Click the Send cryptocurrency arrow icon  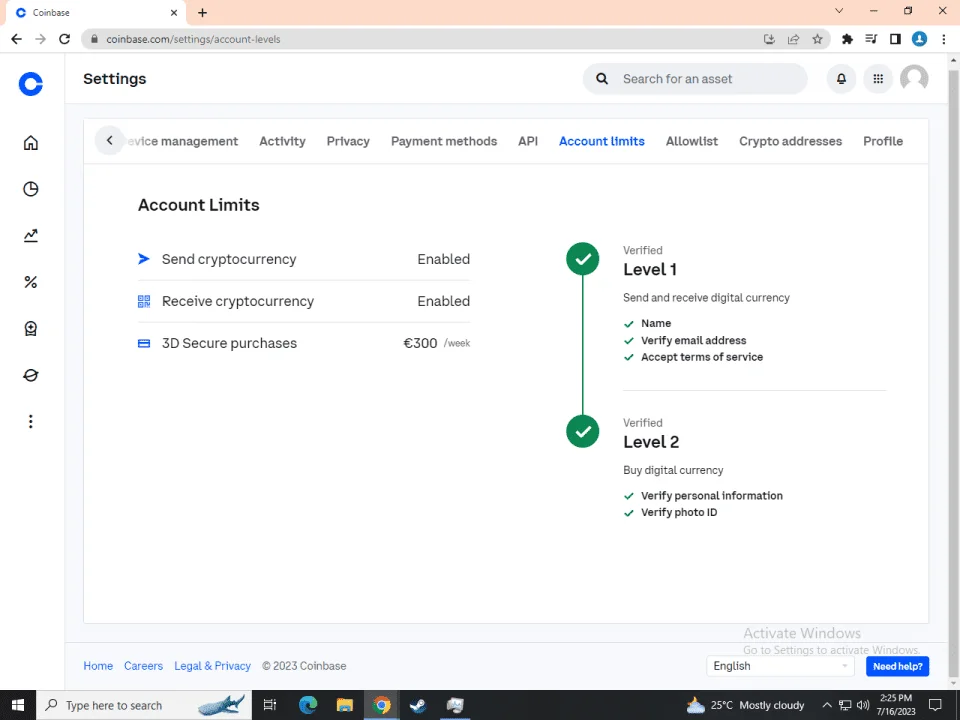point(144,259)
